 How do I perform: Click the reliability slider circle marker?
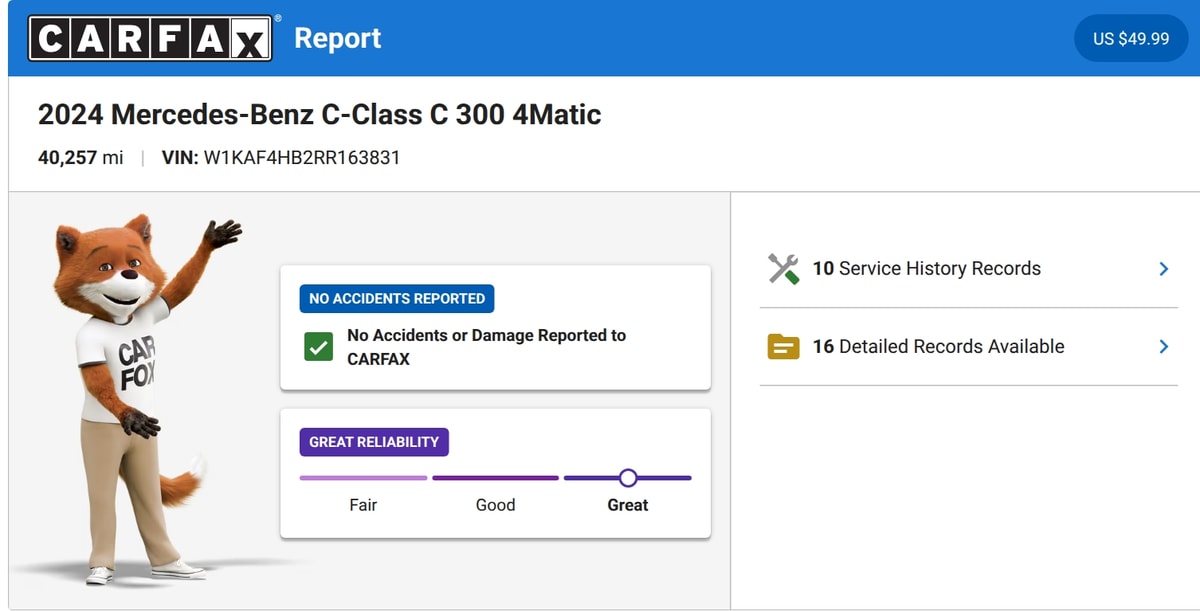628,478
